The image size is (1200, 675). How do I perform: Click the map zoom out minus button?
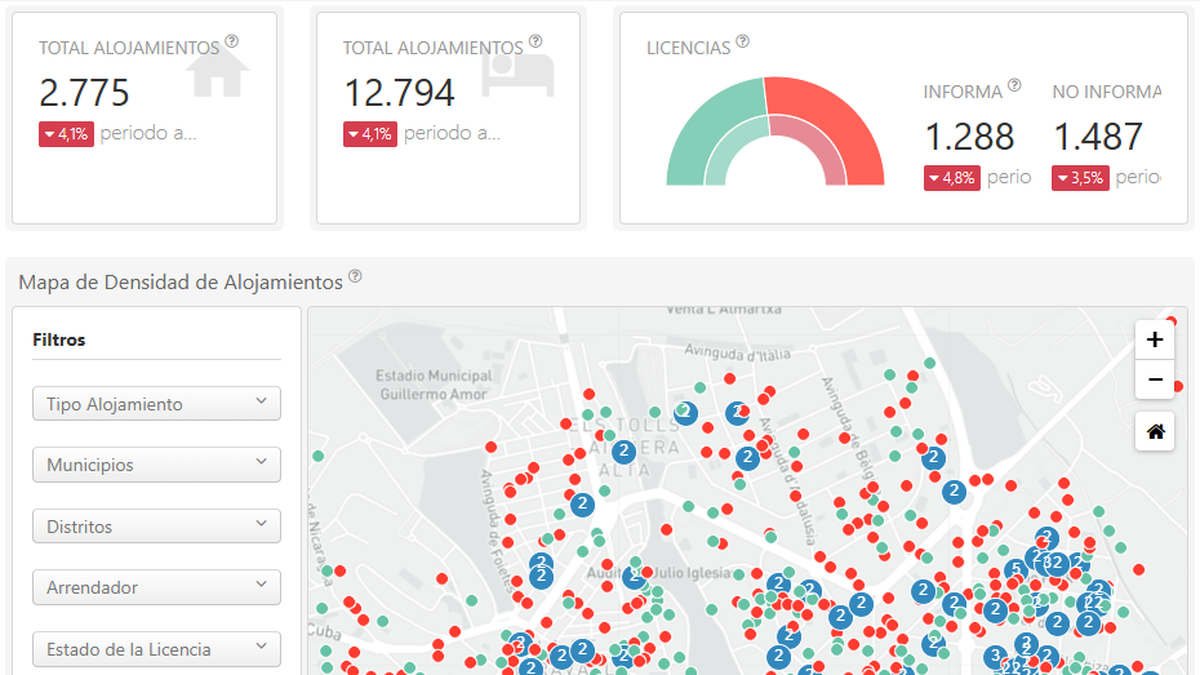tap(1155, 380)
